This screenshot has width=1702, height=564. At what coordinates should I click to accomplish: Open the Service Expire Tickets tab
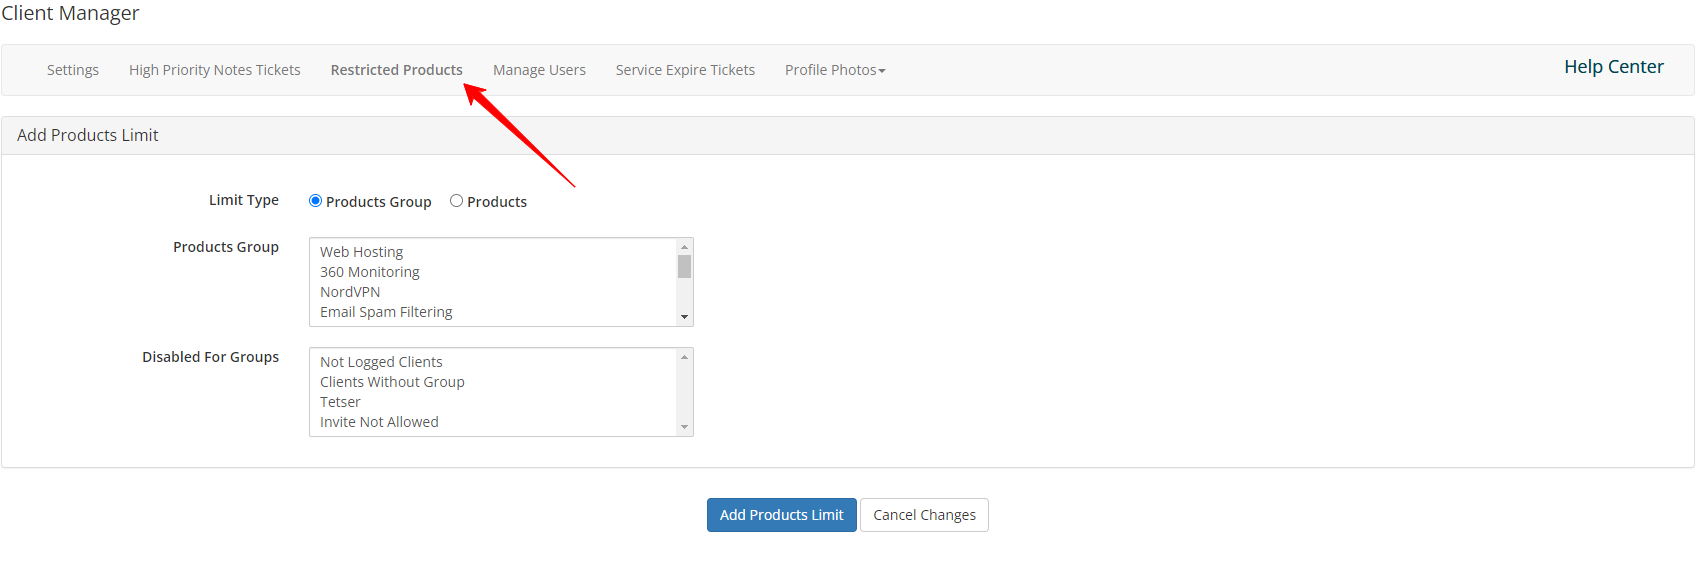685,70
